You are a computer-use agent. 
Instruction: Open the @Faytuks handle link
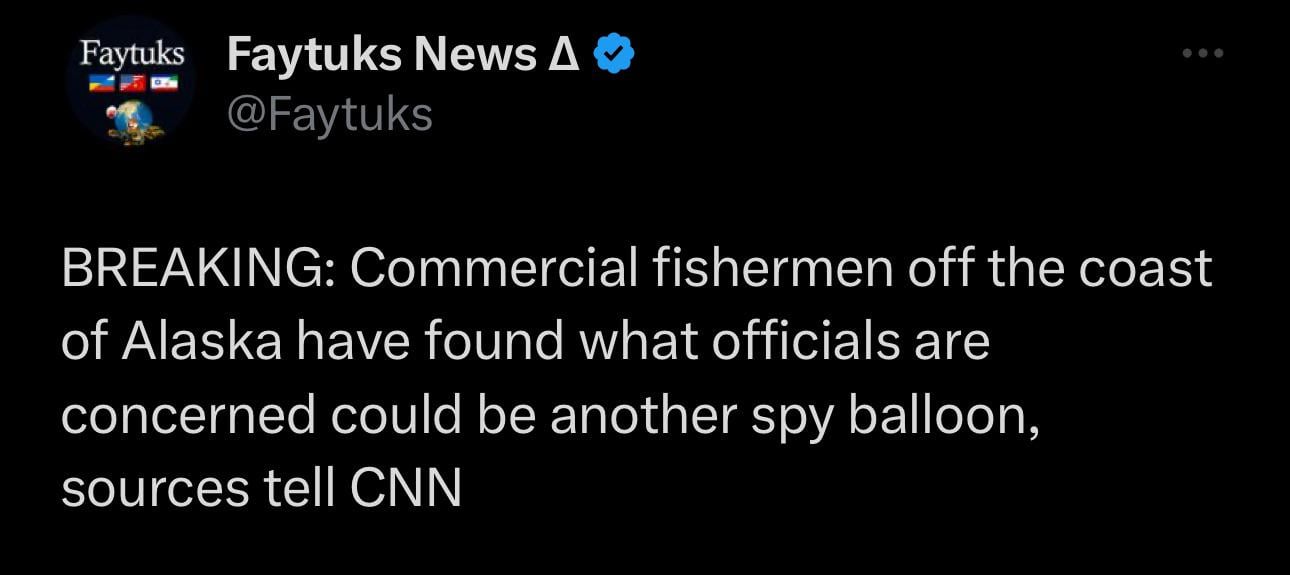(x=330, y=115)
